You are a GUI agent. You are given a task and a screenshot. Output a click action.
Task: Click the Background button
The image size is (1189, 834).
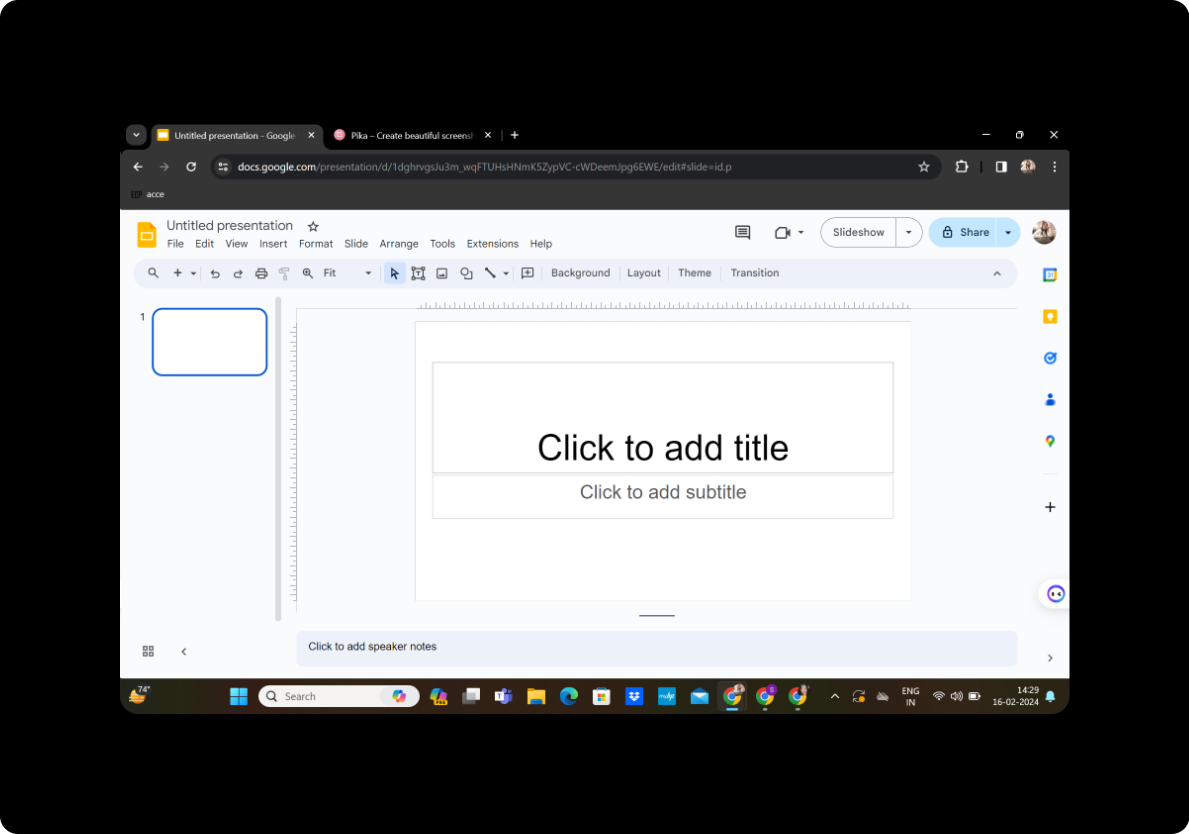coord(580,273)
